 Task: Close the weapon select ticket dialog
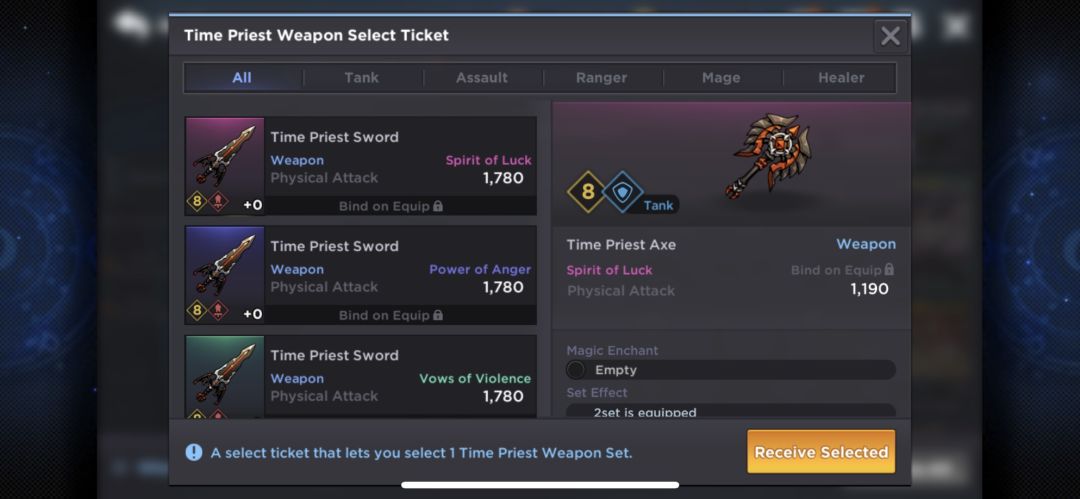[891, 36]
